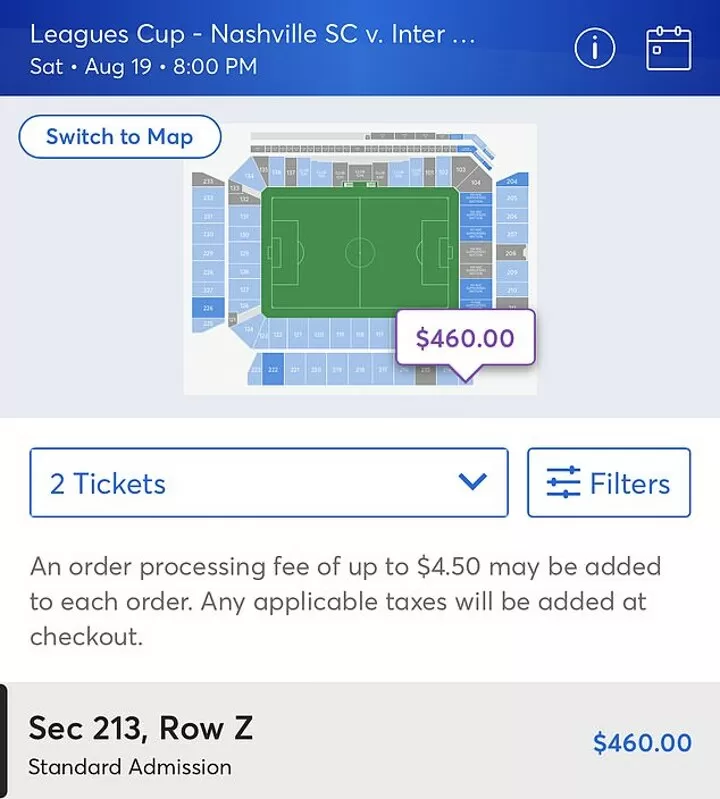Select highlighted section 226 on stadium map
The height and width of the screenshot is (799, 720).
(208, 308)
